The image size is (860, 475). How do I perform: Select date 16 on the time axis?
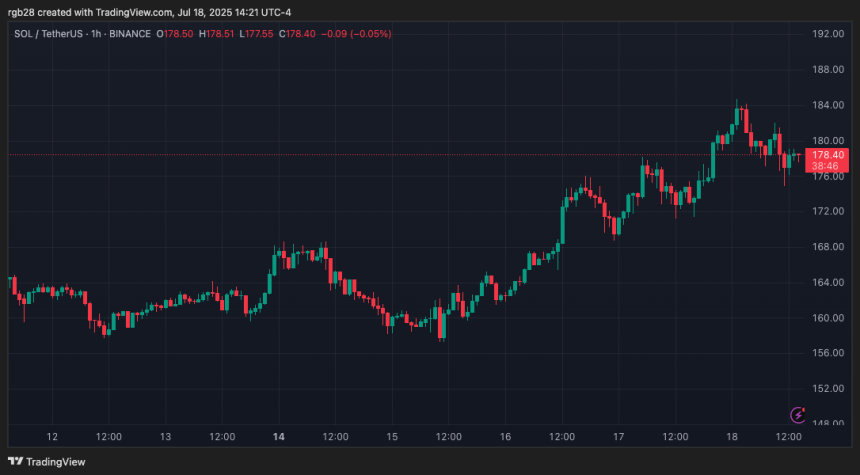click(x=506, y=437)
